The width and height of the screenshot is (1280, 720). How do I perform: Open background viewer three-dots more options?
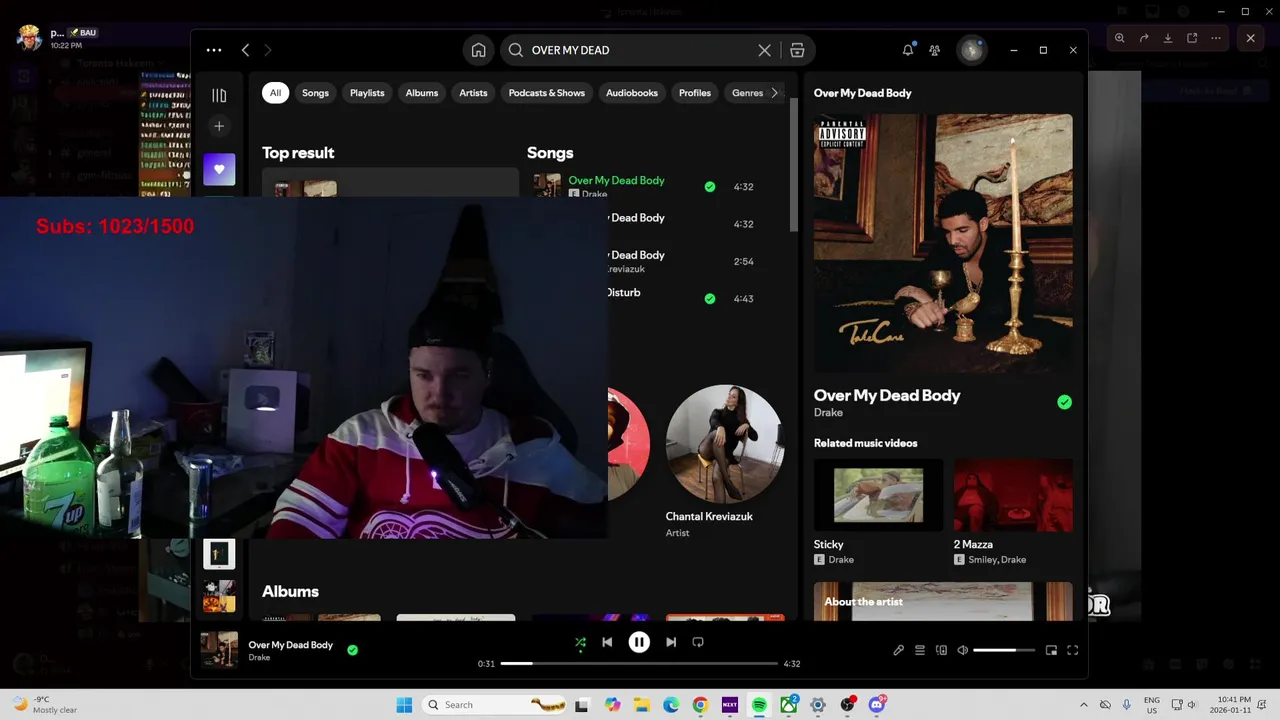pyautogui.click(x=1216, y=38)
